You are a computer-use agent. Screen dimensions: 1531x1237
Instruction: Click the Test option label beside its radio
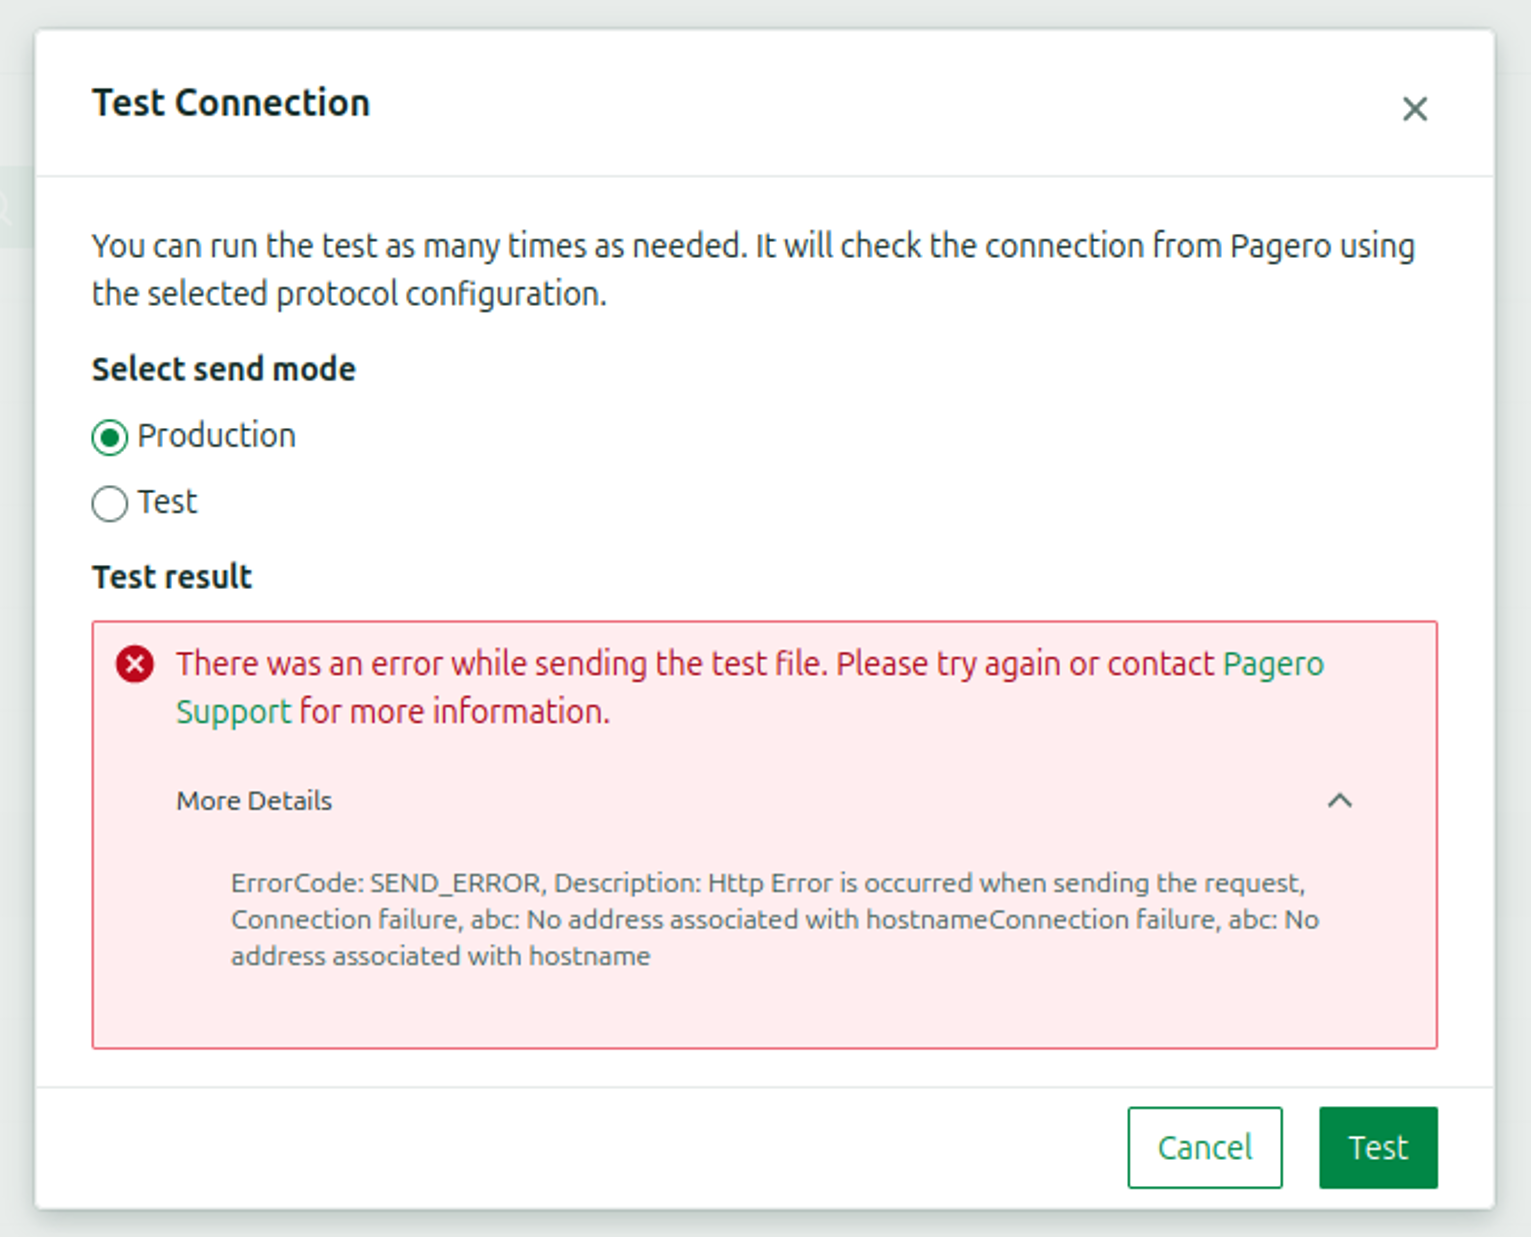click(x=168, y=501)
